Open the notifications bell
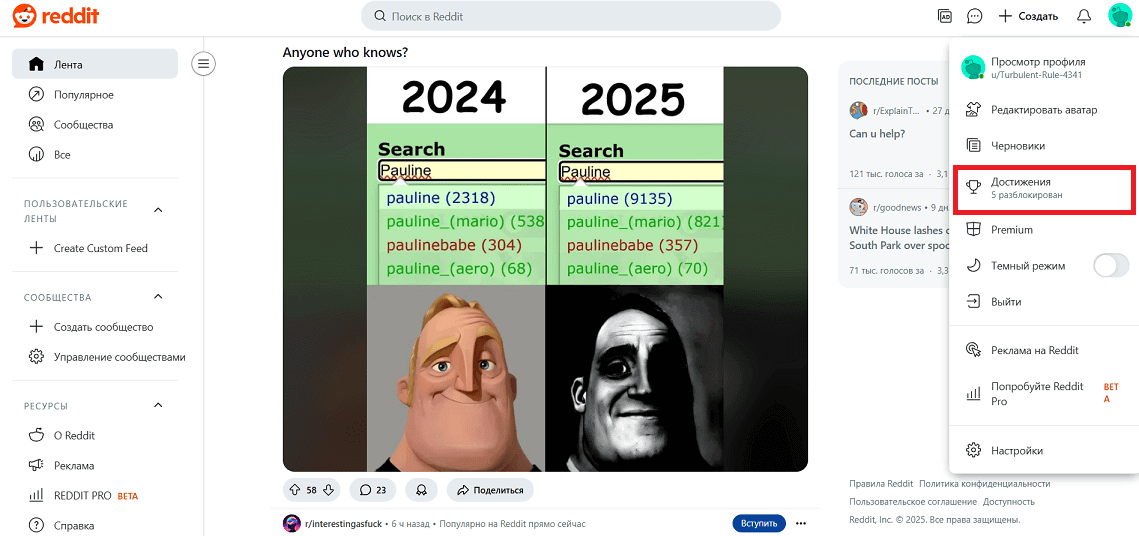Image resolution: width=1139 pixels, height=536 pixels. coord(1084,16)
